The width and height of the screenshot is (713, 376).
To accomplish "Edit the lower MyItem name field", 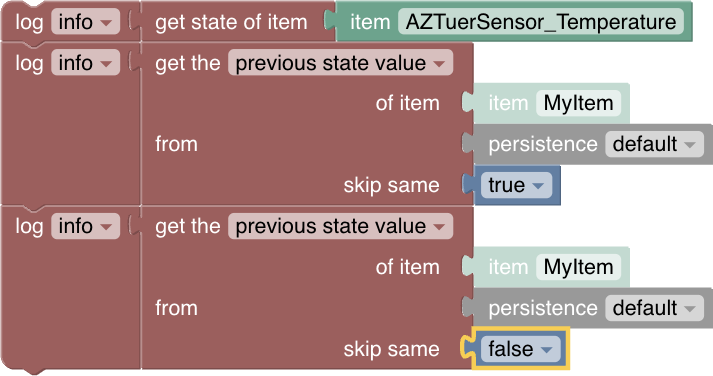I will pyautogui.click(x=578, y=267).
